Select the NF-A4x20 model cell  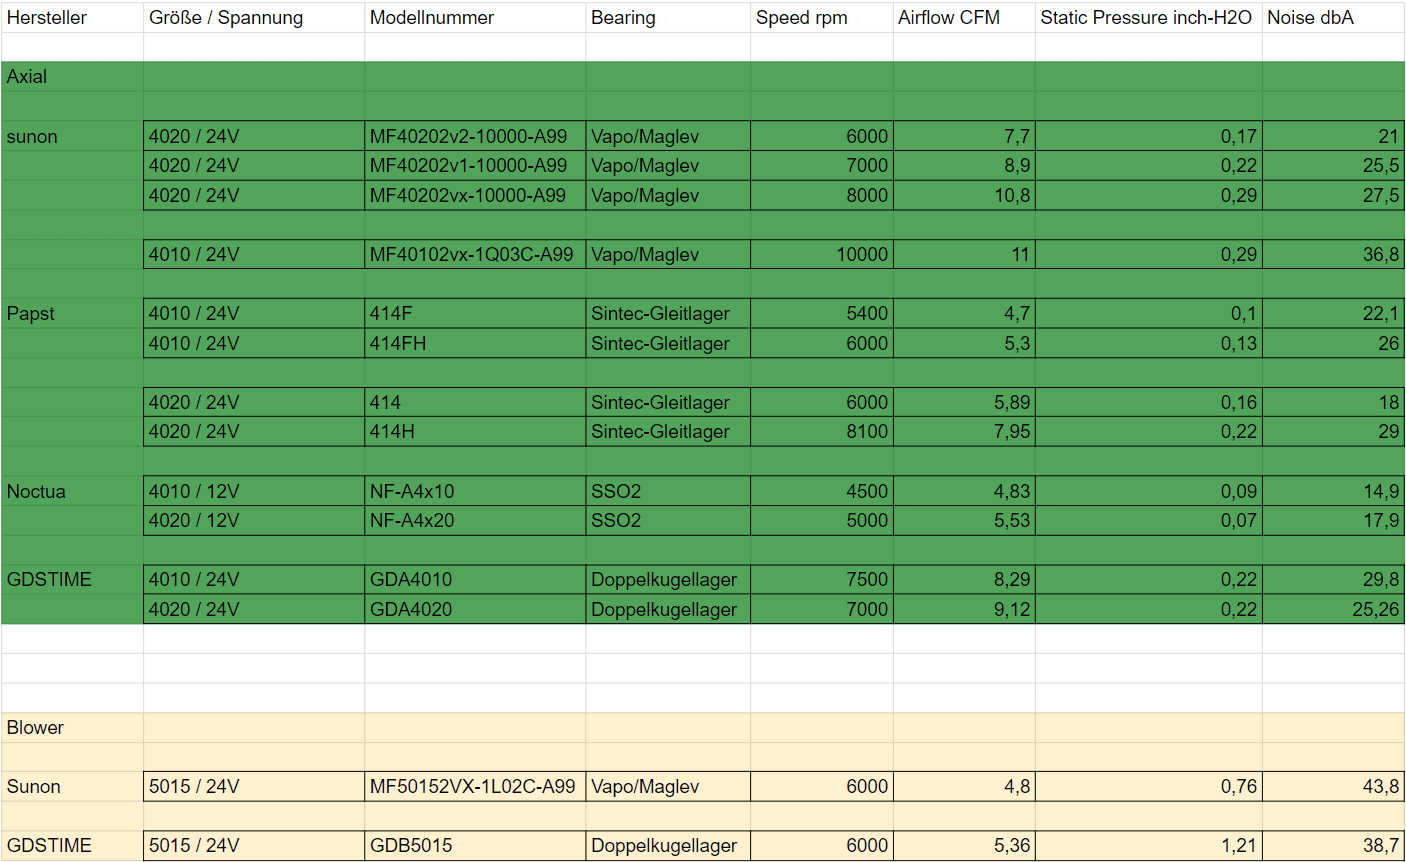point(475,521)
